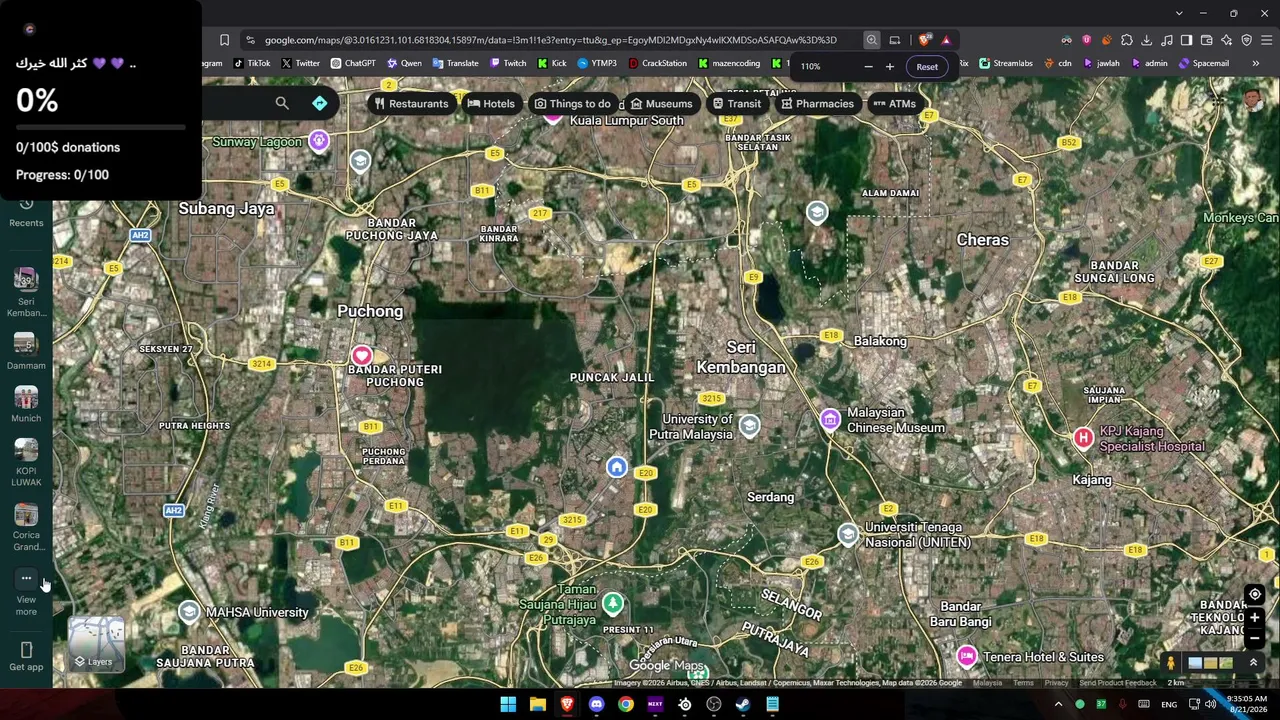Select the Things to do chip
Image resolution: width=1280 pixels, height=720 pixels.
[x=572, y=103]
